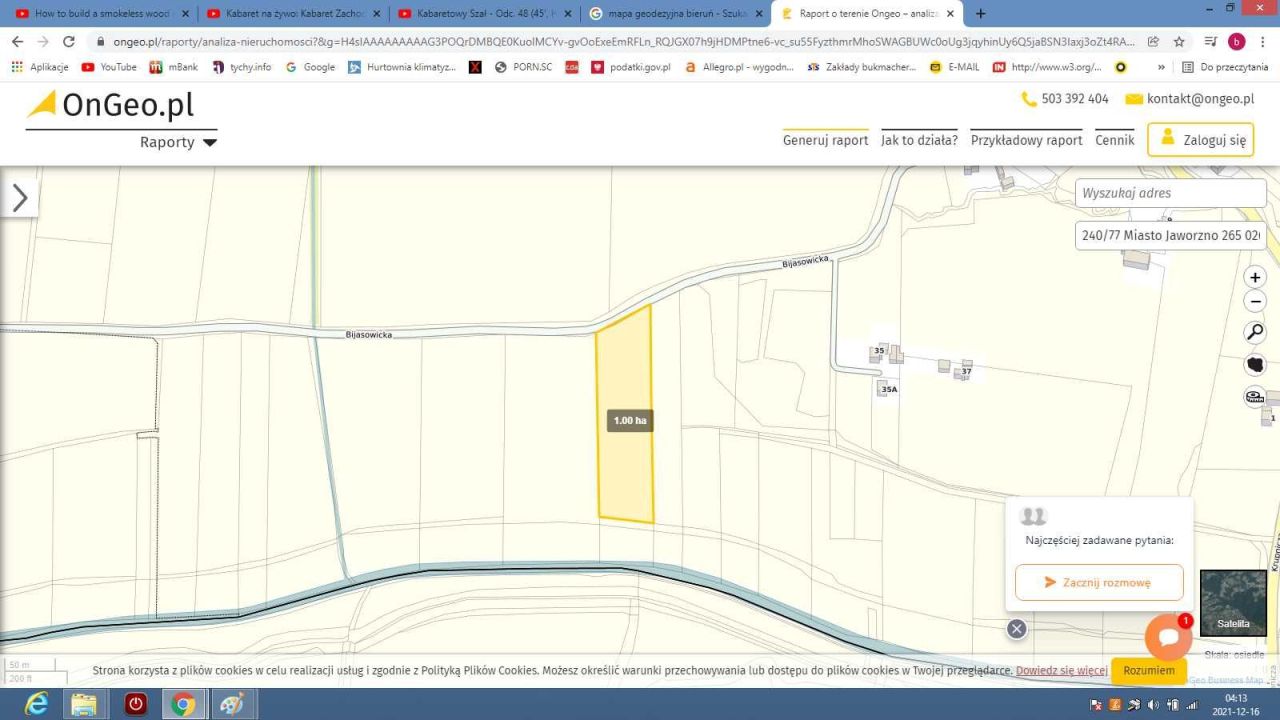Open Chrome from the Windows taskbar
The width and height of the screenshot is (1280, 720).
(183, 704)
